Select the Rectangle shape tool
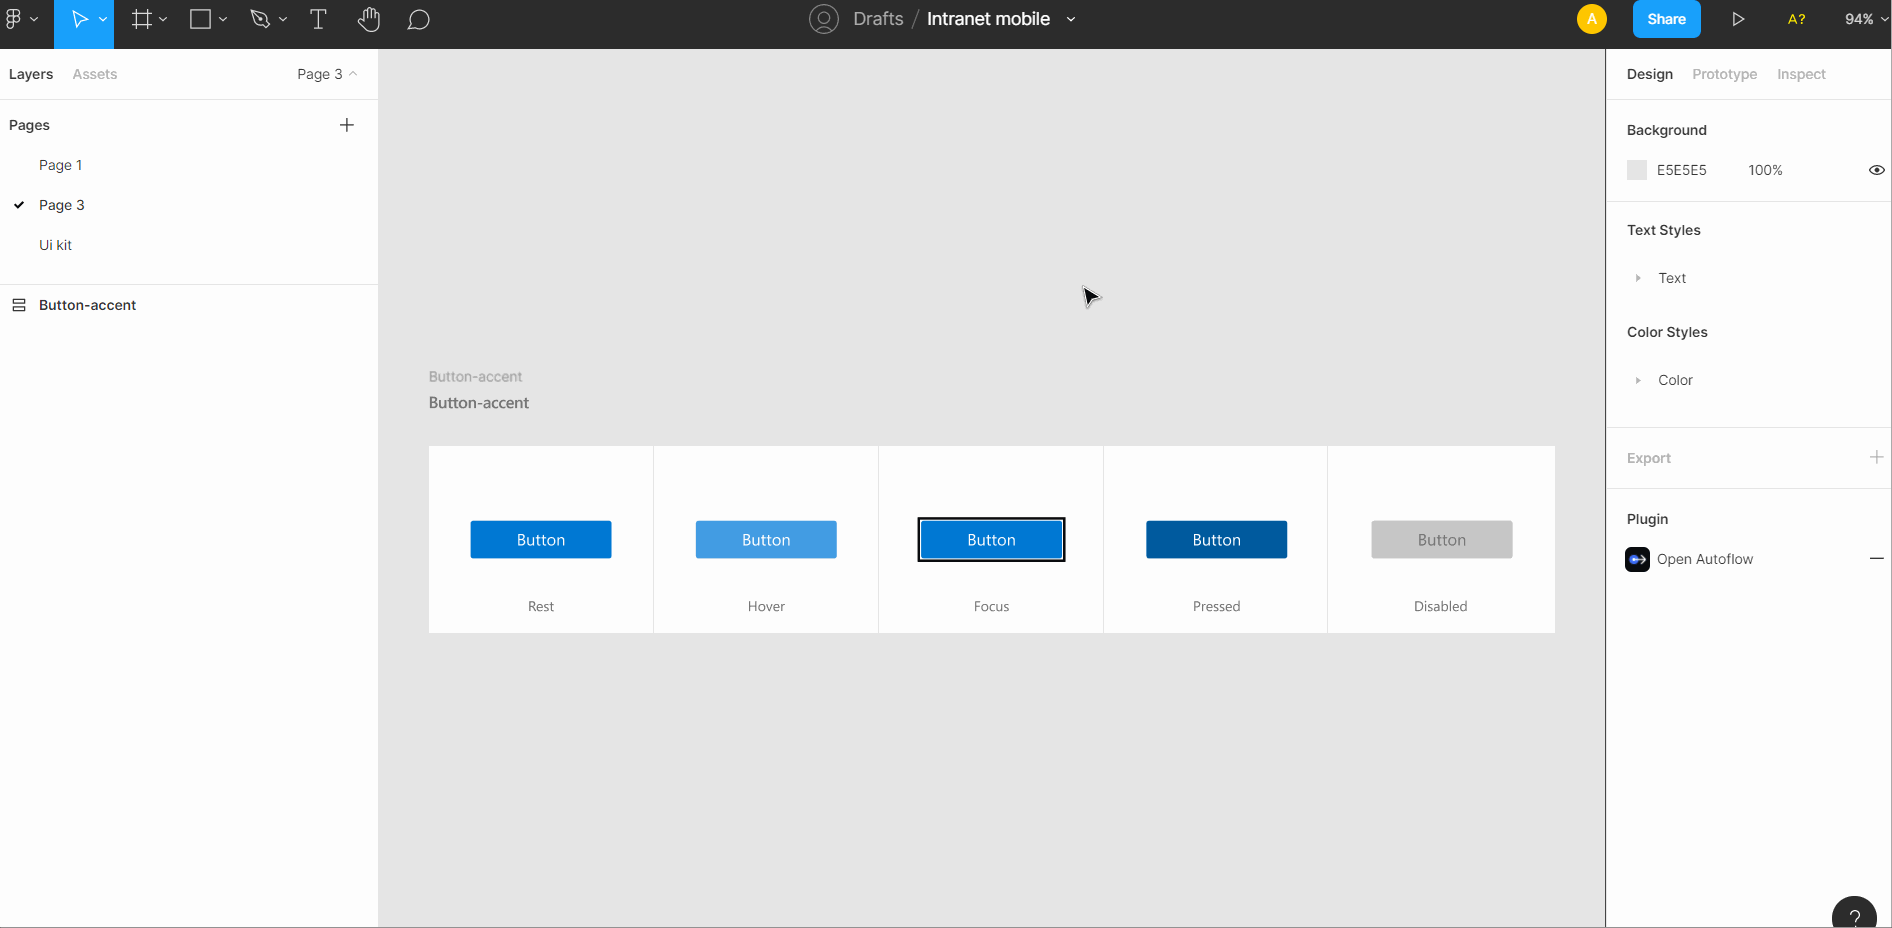Viewport: 1892px width, 928px height. coord(200,19)
